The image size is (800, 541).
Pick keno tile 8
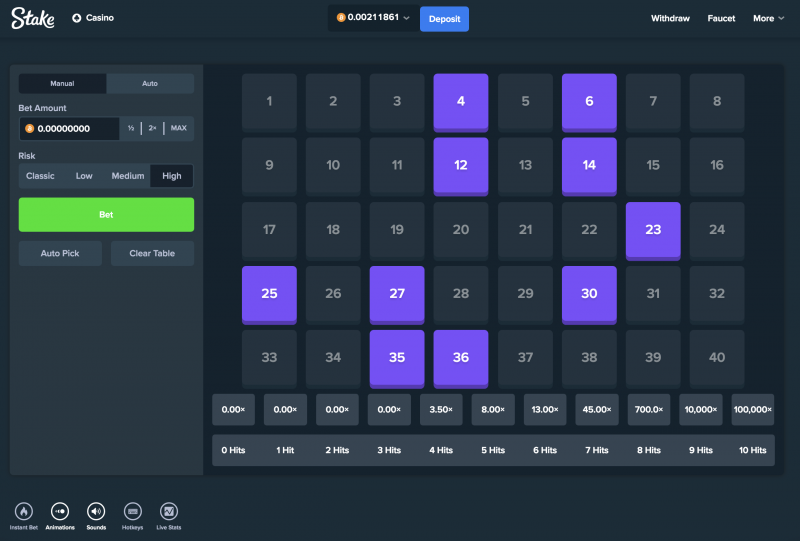point(717,103)
